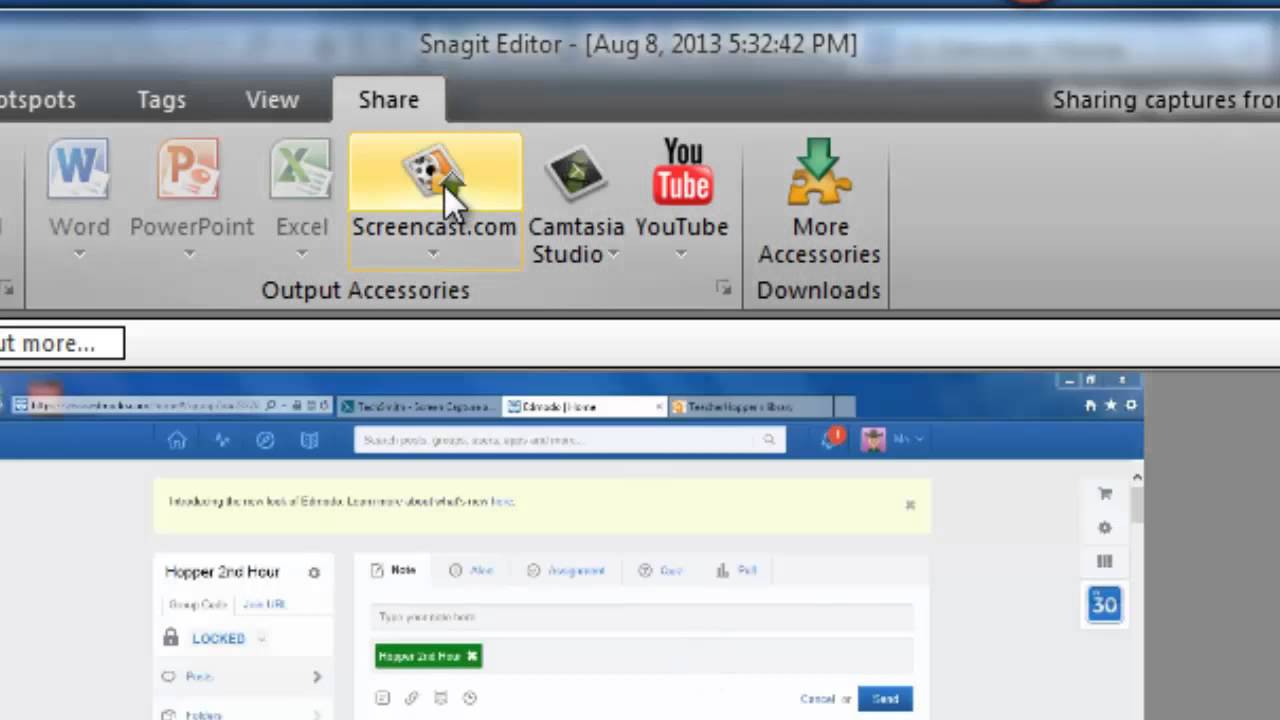The width and height of the screenshot is (1280, 720).
Task: Open Hopper 2nd Hour group settings gear
Action: pyautogui.click(x=314, y=573)
